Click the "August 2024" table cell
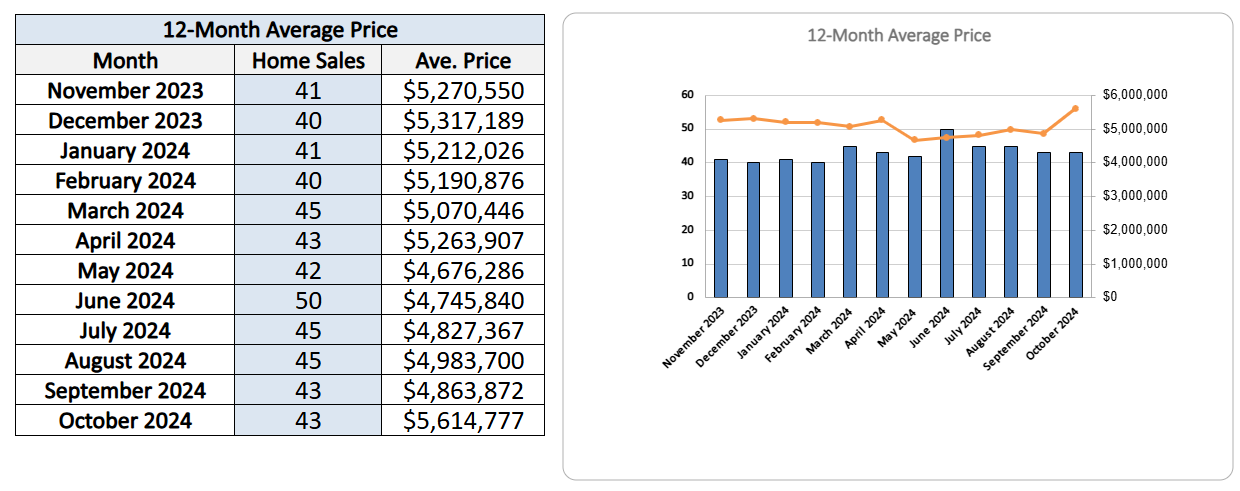Screen dimensions: 1240x491 point(125,360)
